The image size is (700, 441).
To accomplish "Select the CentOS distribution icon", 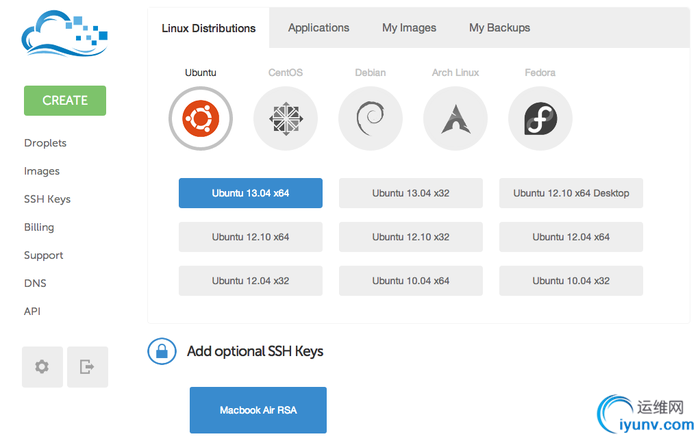I will (x=286, y=118).
